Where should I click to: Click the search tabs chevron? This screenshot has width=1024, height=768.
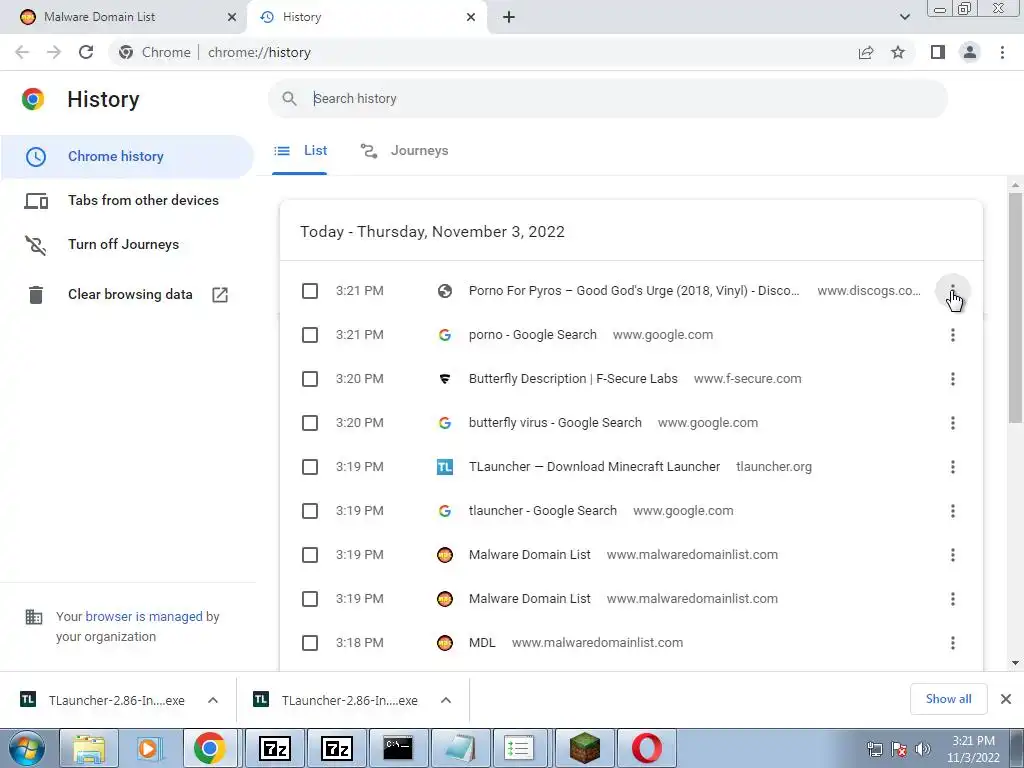[x=904, y=17]
